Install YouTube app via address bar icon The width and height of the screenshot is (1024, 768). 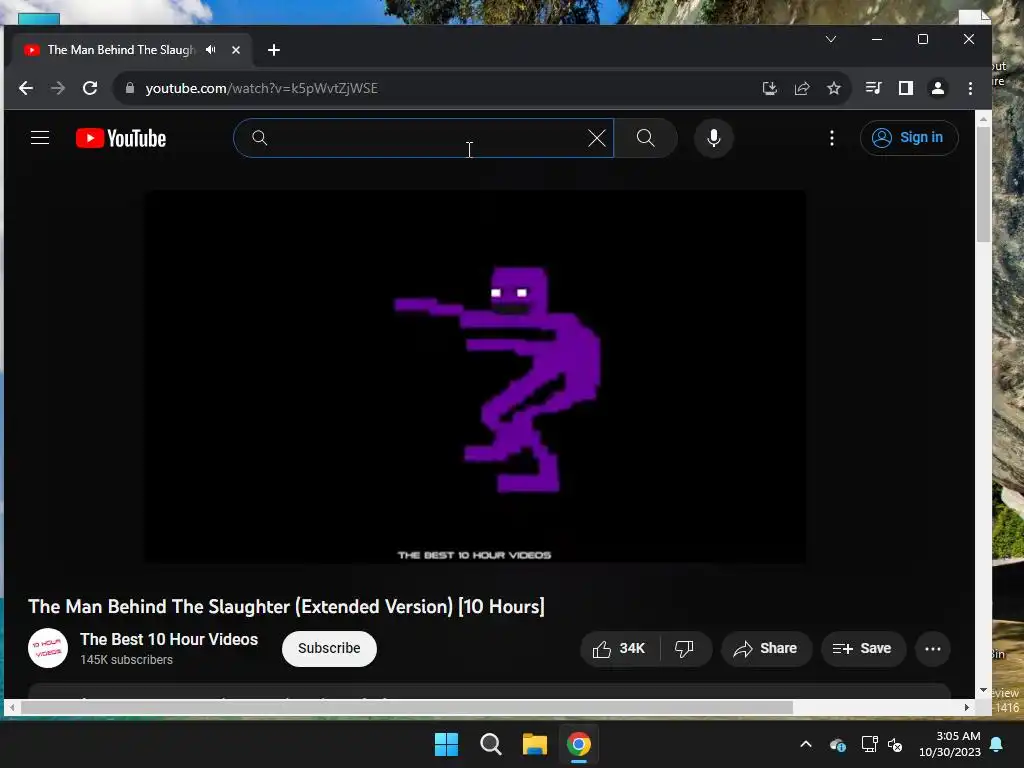[x=770, y=88]
